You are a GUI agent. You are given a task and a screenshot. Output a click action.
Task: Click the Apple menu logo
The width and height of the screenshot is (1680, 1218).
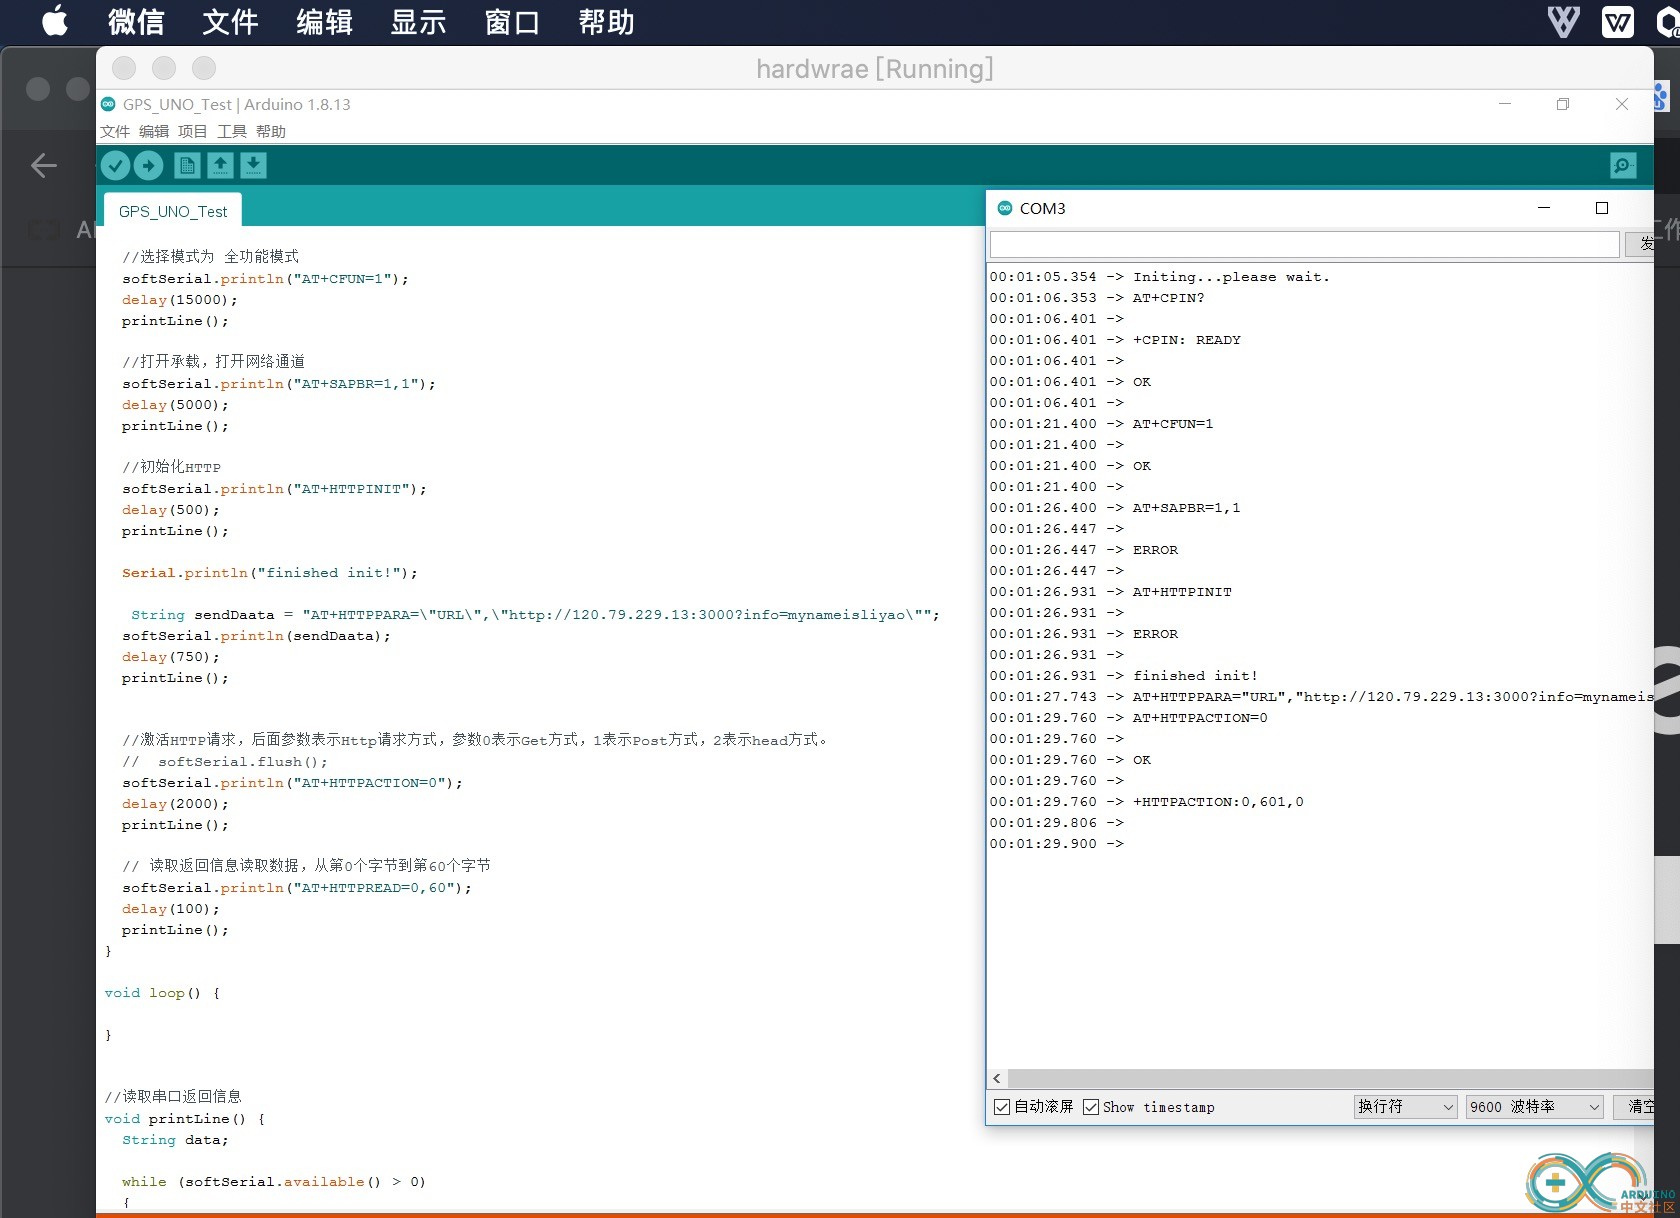55,21
